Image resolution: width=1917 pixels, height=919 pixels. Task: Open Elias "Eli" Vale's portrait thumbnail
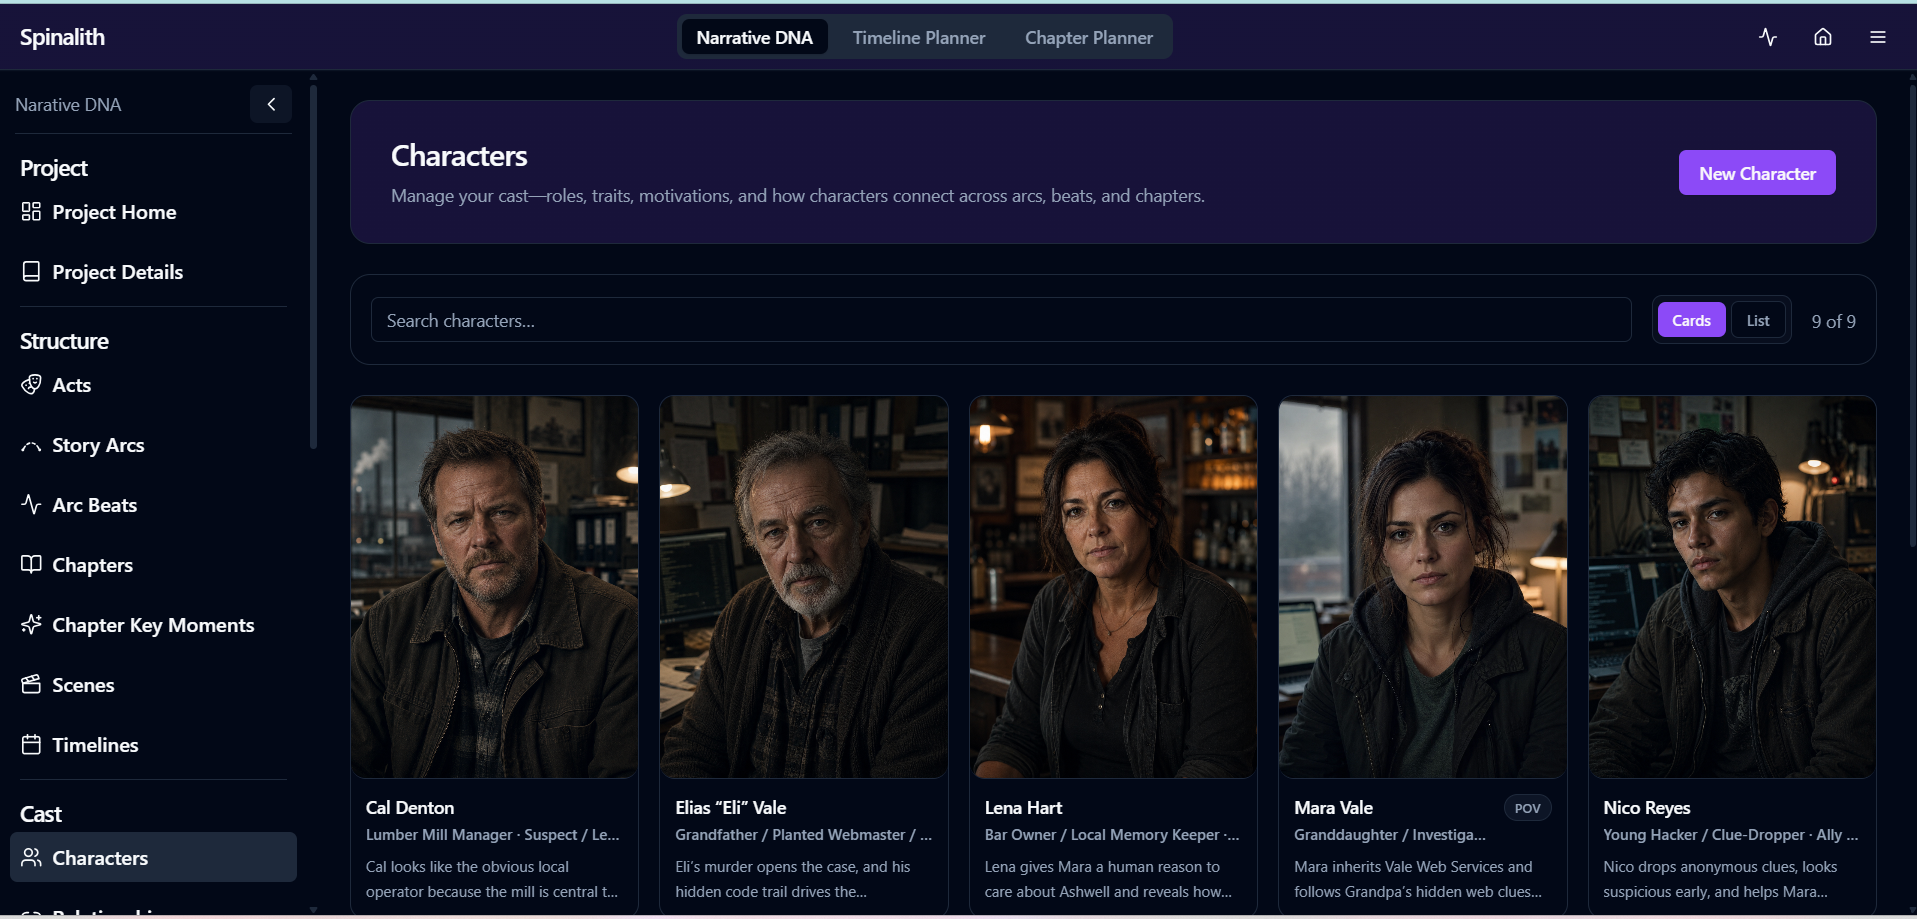click(804, 587)
